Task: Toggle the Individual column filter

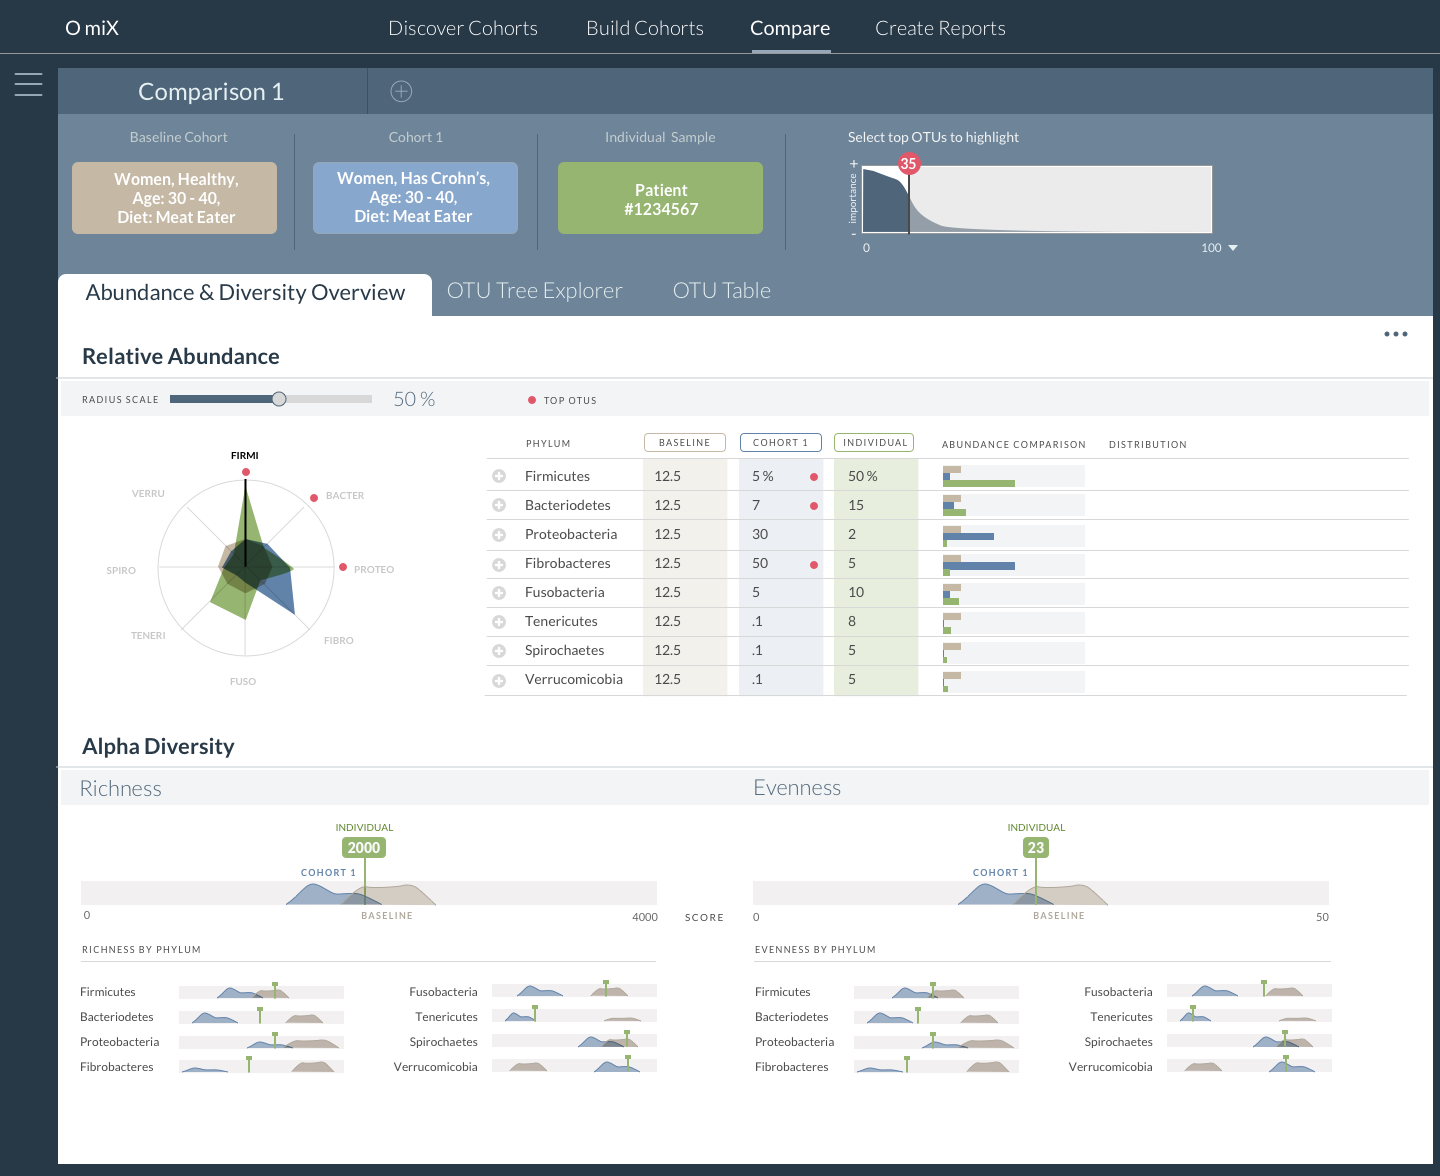Action: click(x=875, y=443)
